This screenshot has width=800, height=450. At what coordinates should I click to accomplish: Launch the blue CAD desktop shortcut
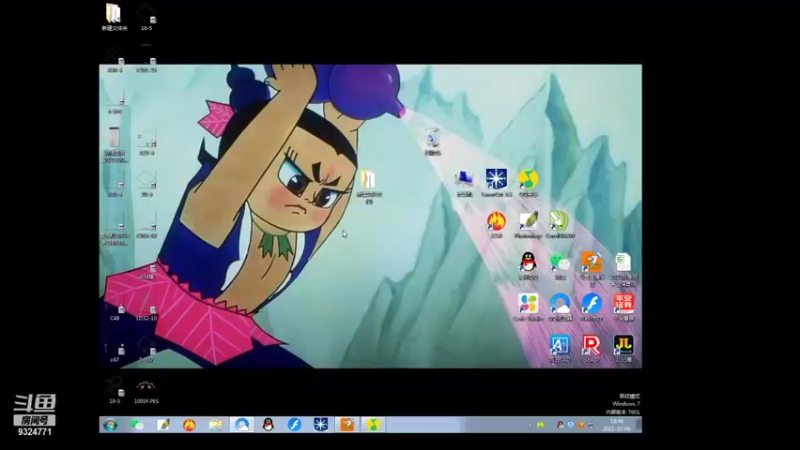560,348
